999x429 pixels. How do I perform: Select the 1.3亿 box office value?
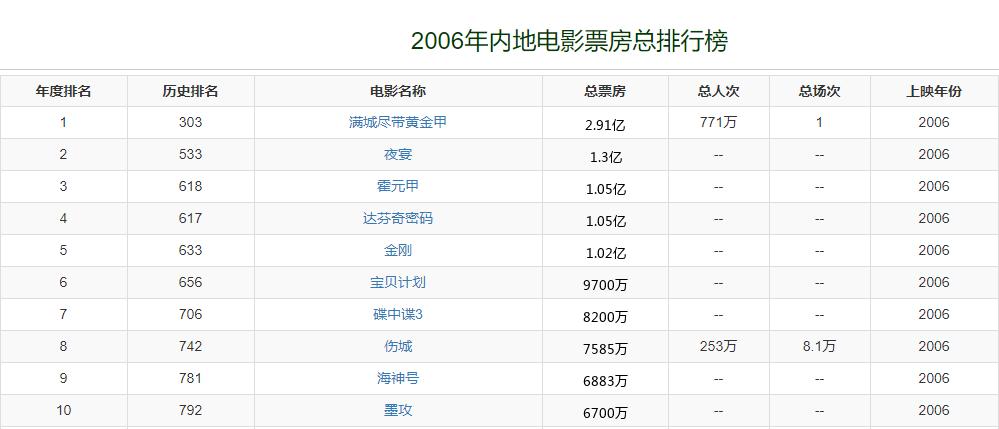[x=605, y=157]
